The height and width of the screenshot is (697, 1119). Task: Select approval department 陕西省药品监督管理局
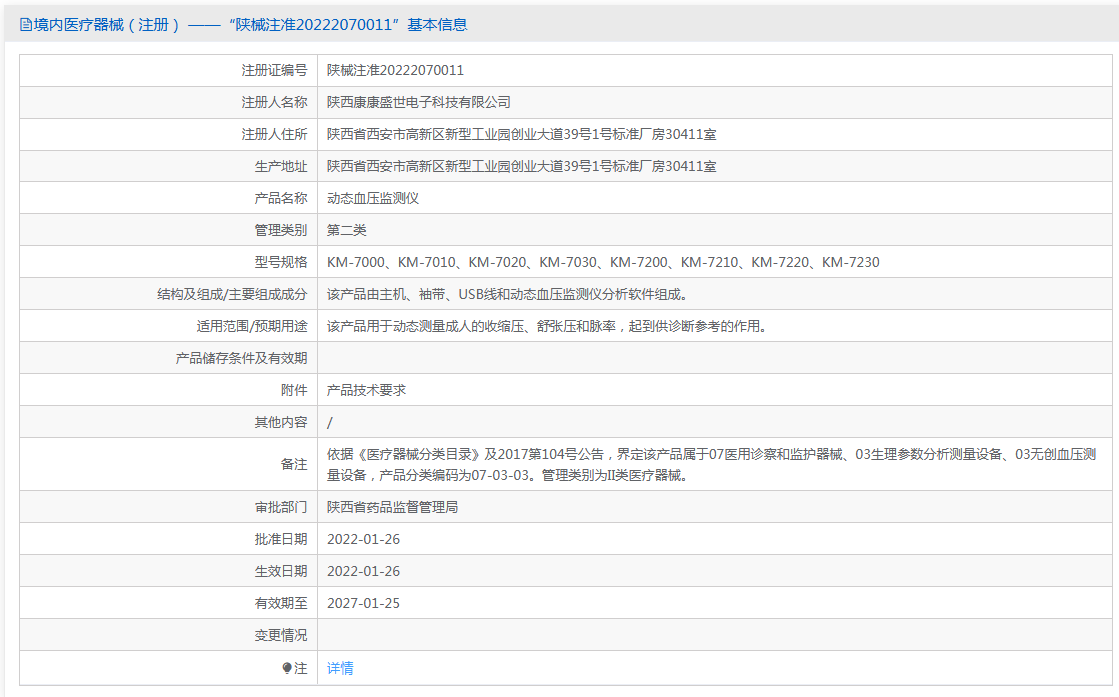click(x=393, y=507)
